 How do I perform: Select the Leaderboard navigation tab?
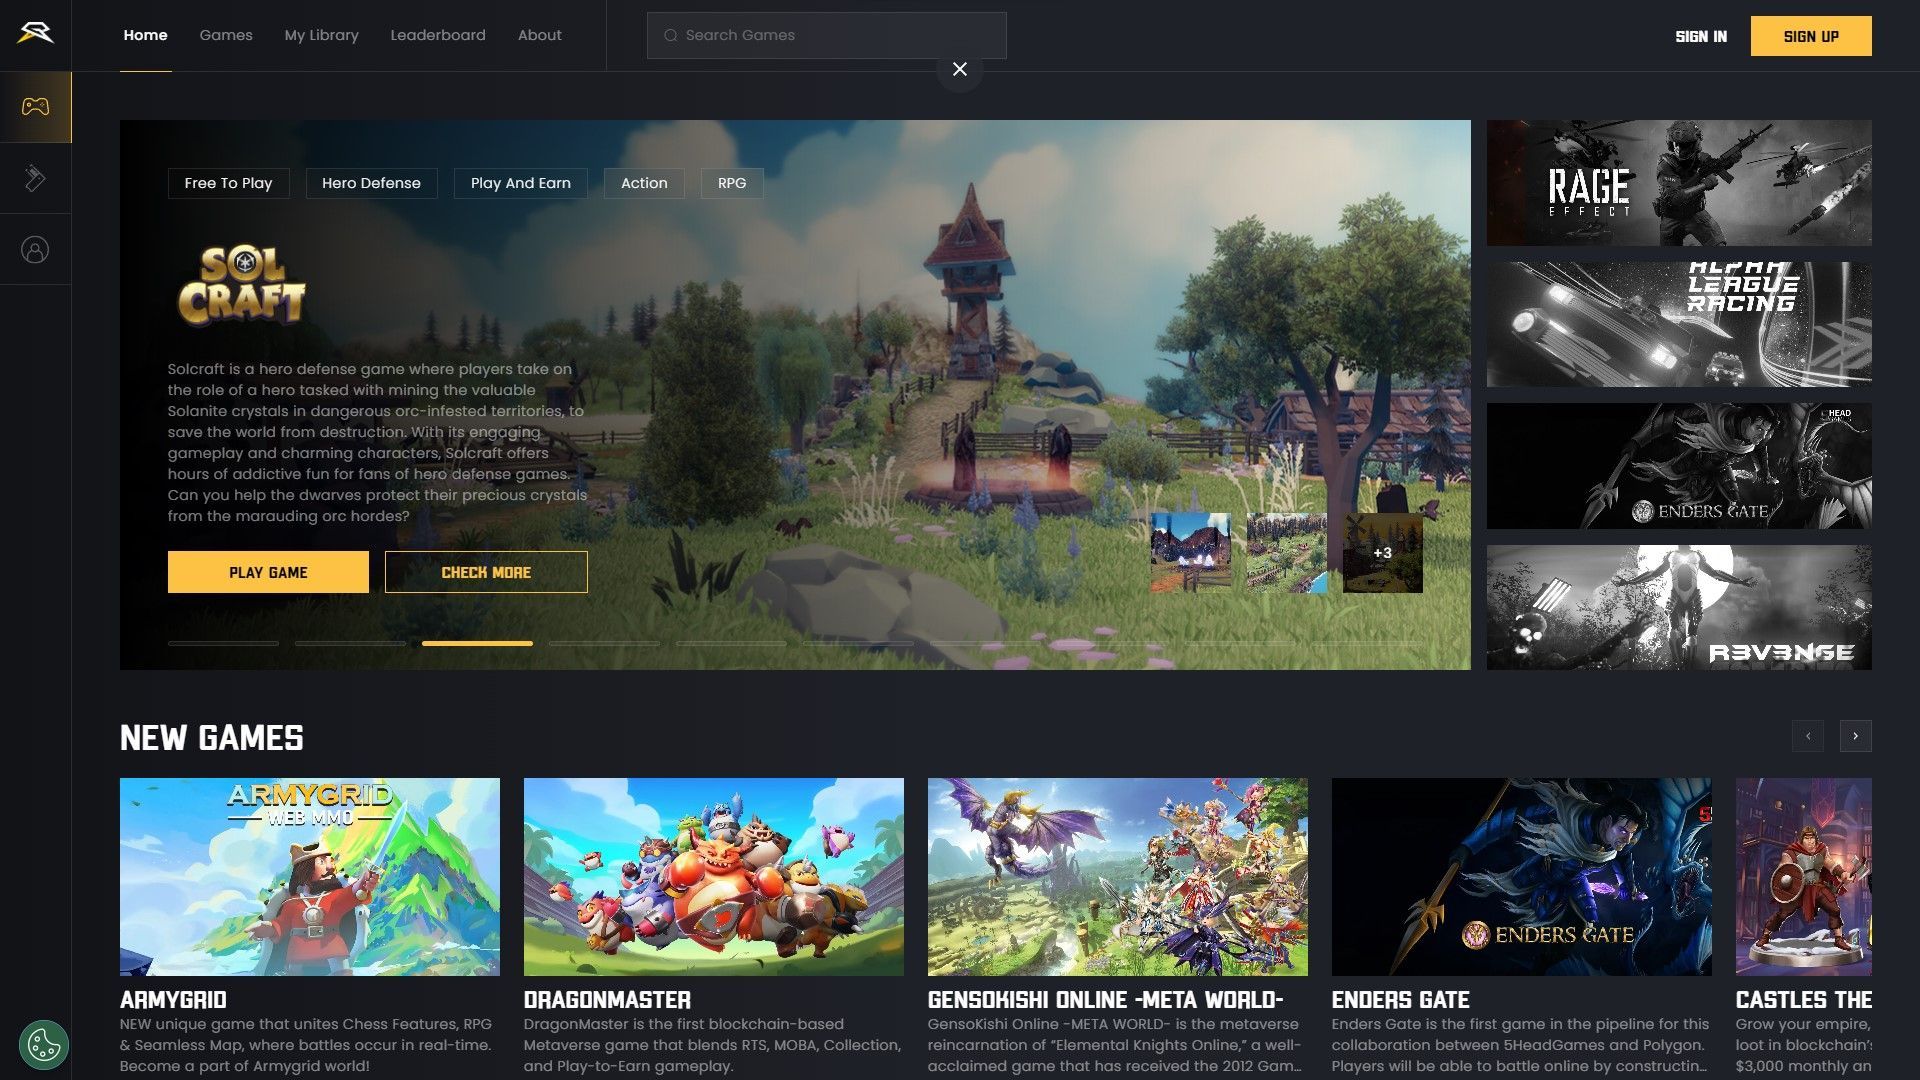[x=438, y=36]
